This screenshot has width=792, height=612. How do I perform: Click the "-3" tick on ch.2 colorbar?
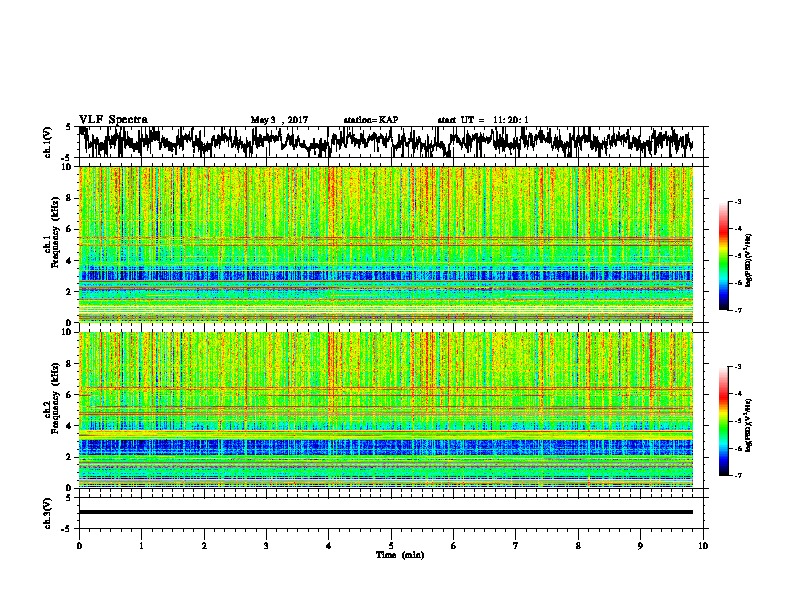pyautogui.click(x=738, y=367)
